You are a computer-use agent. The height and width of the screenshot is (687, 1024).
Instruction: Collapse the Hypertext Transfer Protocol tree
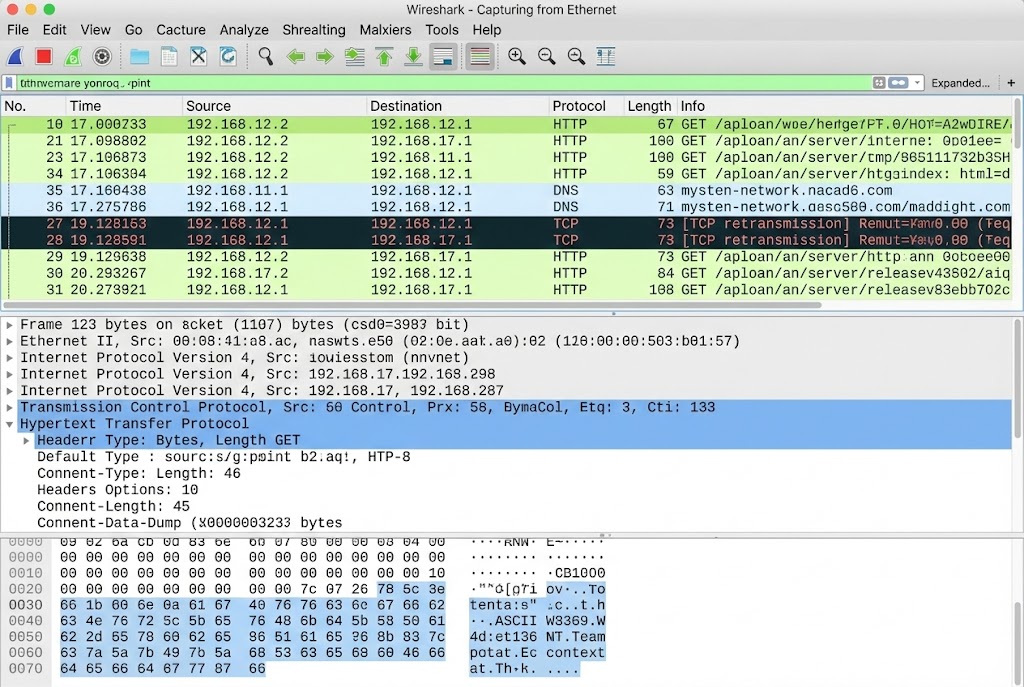click(9, 423)
